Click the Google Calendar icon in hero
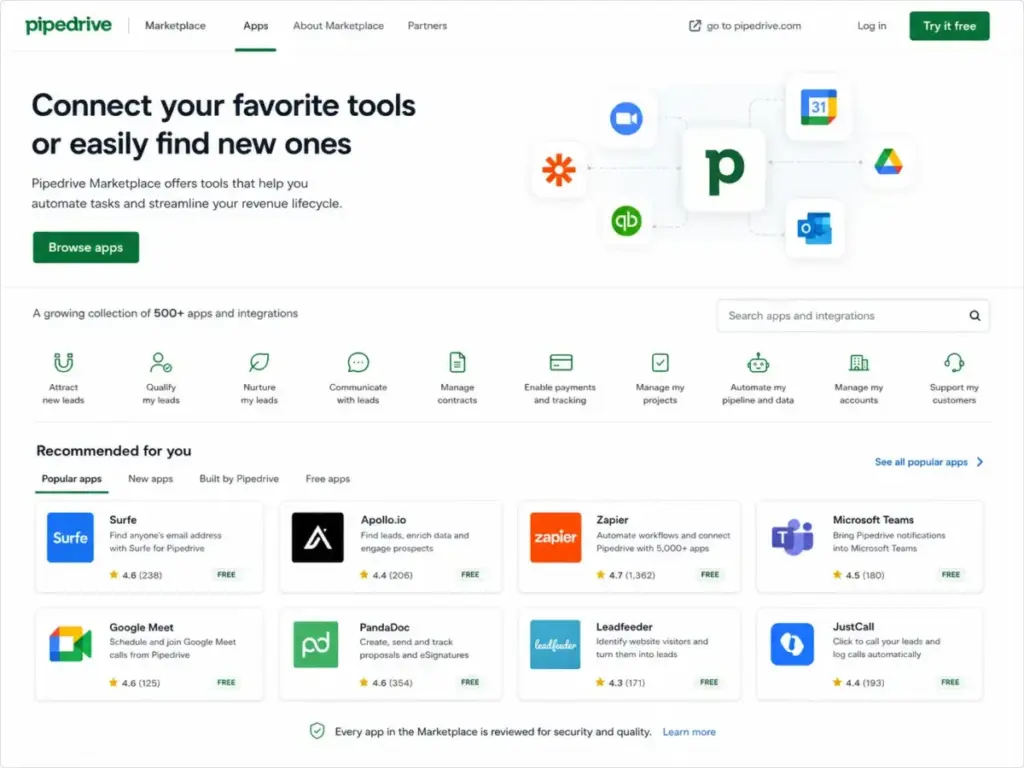 (818, 107)
